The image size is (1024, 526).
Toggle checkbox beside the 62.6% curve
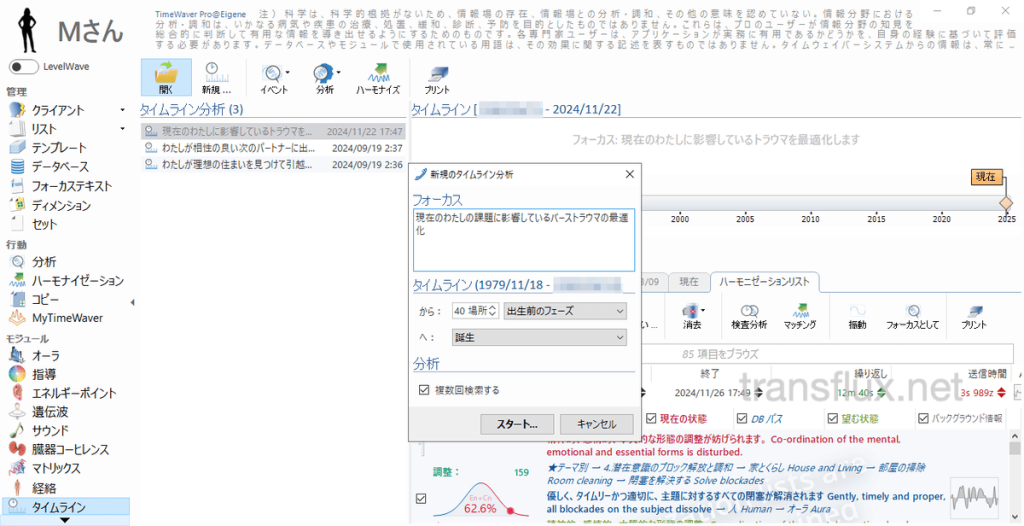421,499
